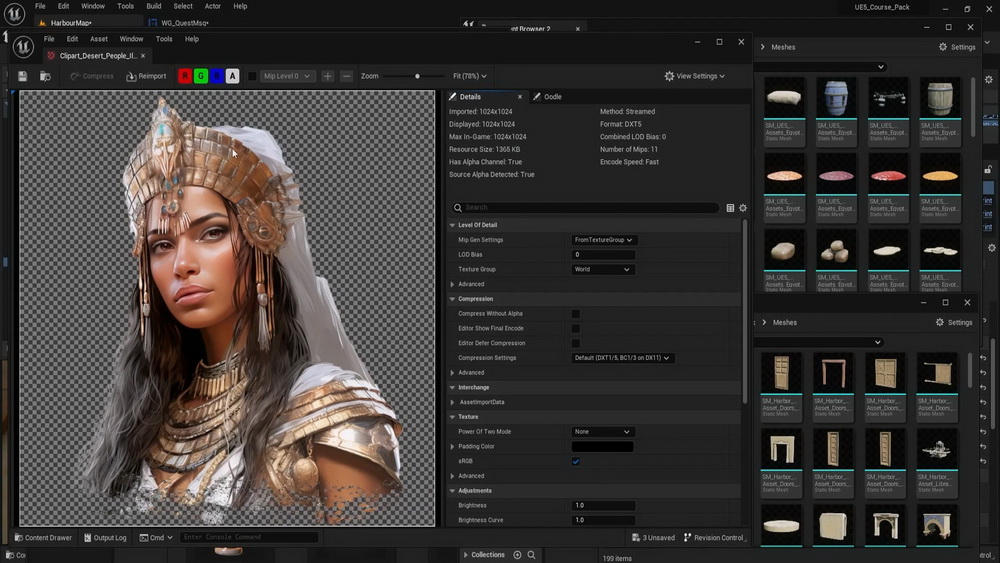Open property matrix table icon near search

point(730,208)
